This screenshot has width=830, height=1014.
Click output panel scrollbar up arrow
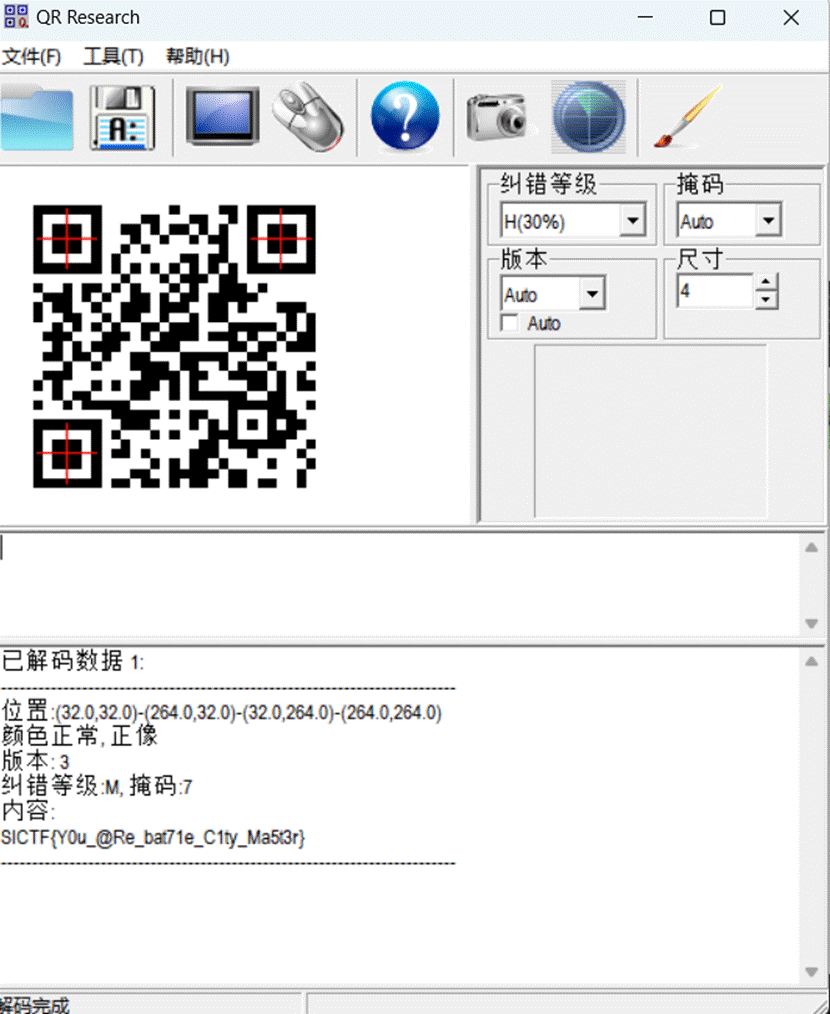(811, 661)
